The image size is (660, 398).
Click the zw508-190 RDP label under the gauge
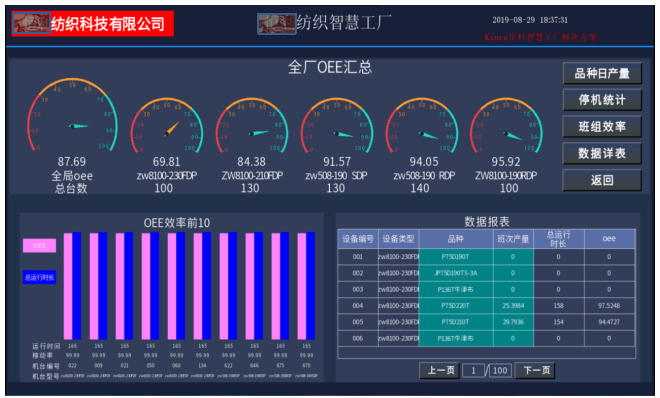click(x=424, y=175)
